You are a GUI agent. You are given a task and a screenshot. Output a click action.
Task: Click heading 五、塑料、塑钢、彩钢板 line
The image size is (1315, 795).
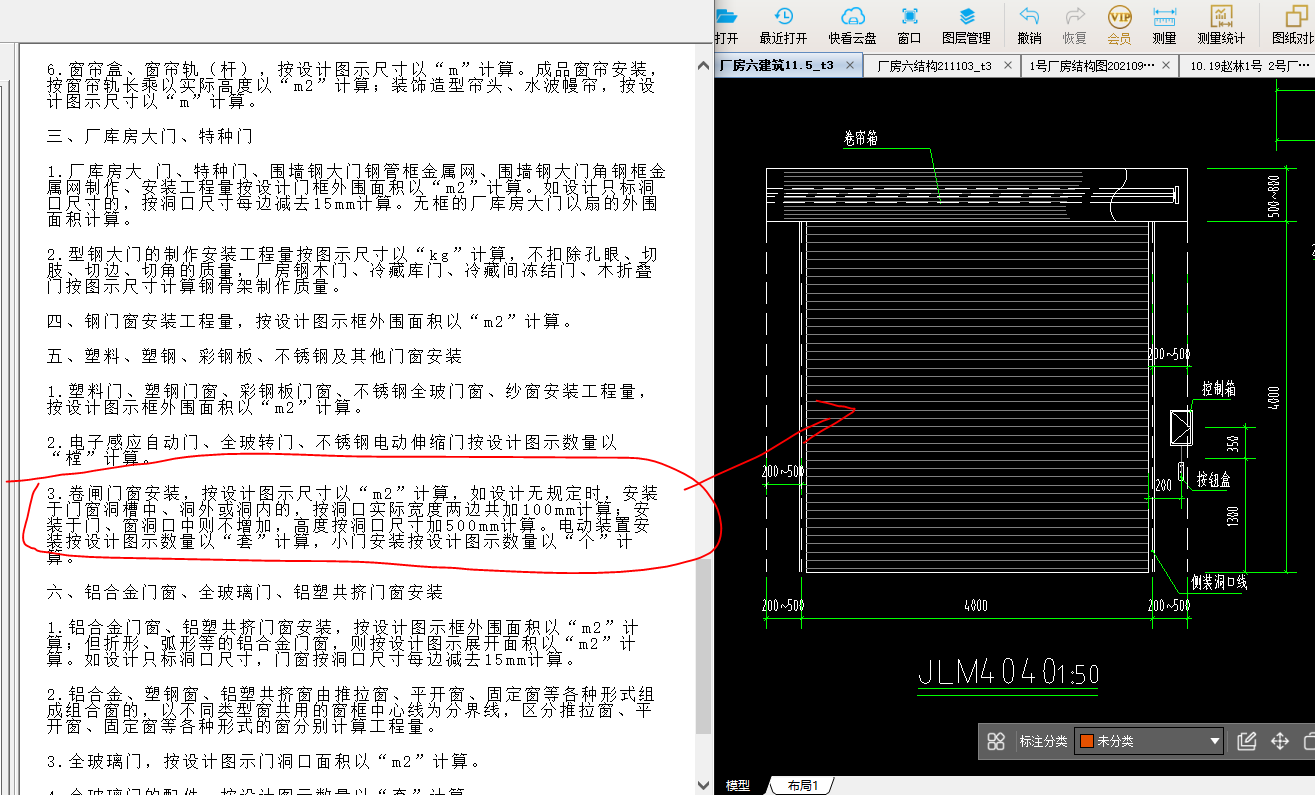pos(254,356)
